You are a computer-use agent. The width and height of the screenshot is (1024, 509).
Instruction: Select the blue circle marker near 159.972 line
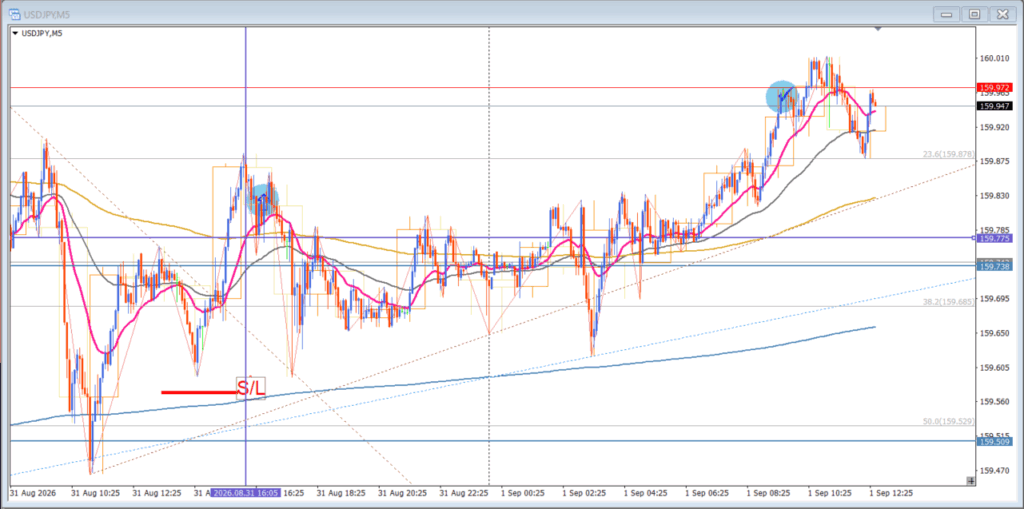click(x=782, y=97)
